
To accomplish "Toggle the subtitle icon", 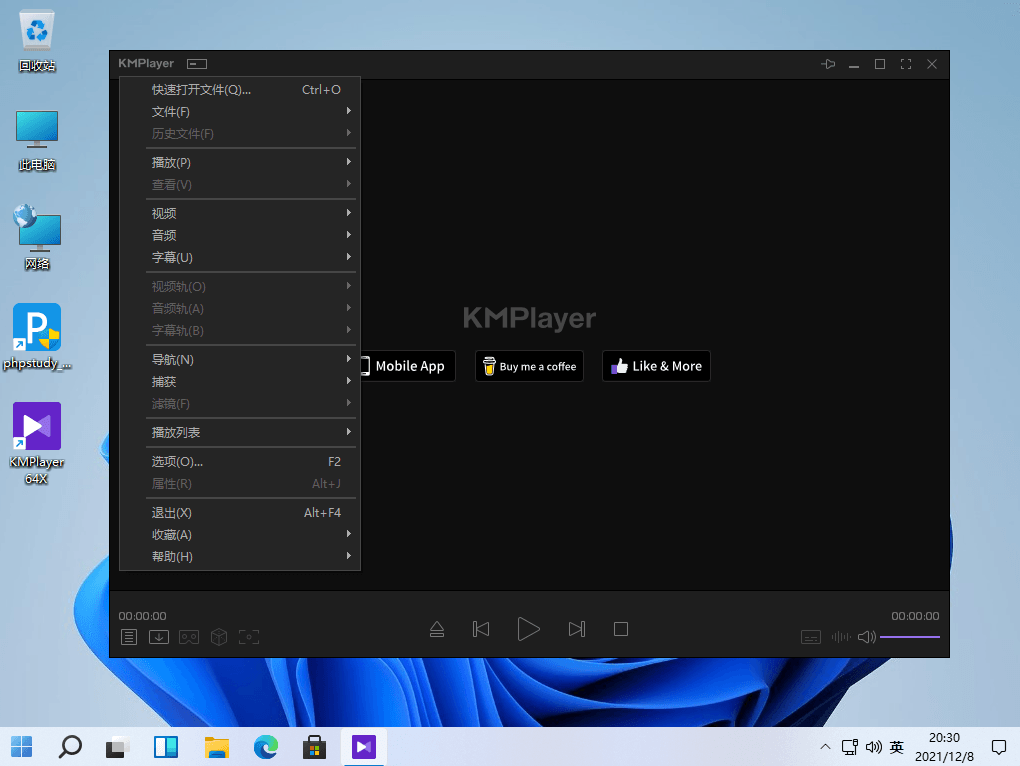I will click(x=811, y=637).
